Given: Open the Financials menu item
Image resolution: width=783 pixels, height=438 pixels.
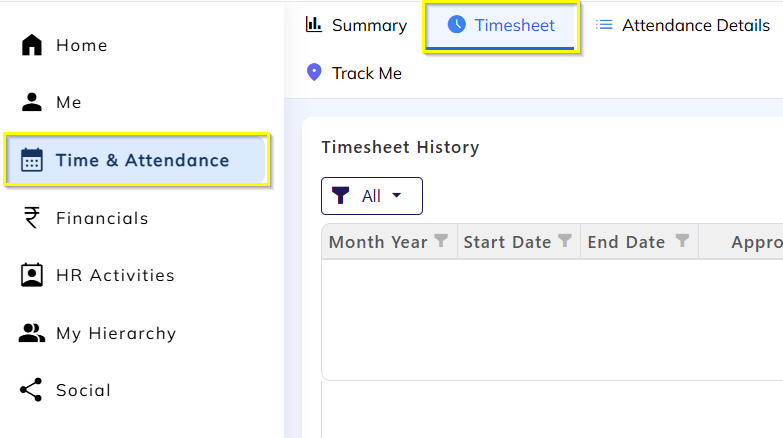Looking at the screenshot, I should tap(102, 218).
